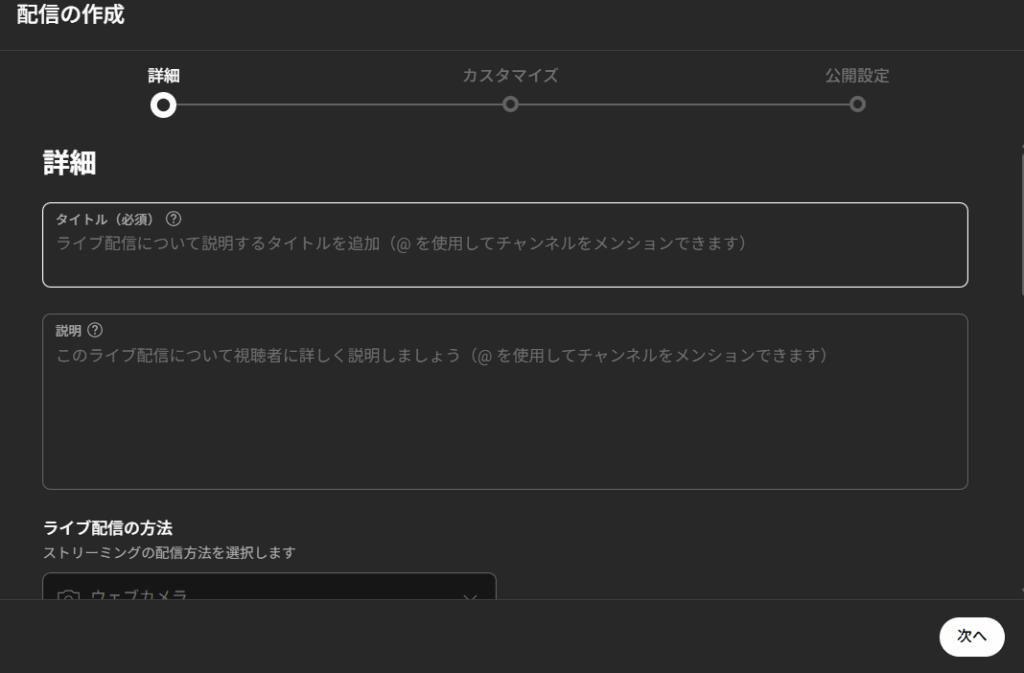Go to 詳細 step label
1024x673 pixels.
click(x=163, y=76)
